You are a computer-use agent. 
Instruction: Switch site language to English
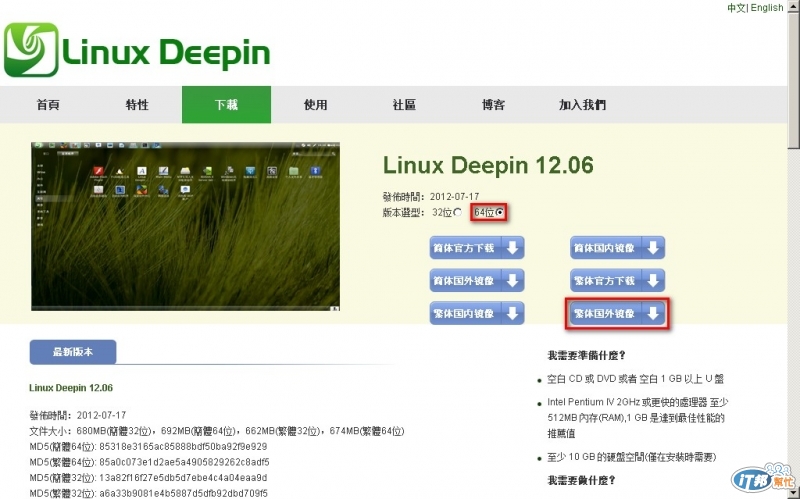click(767, 8)
